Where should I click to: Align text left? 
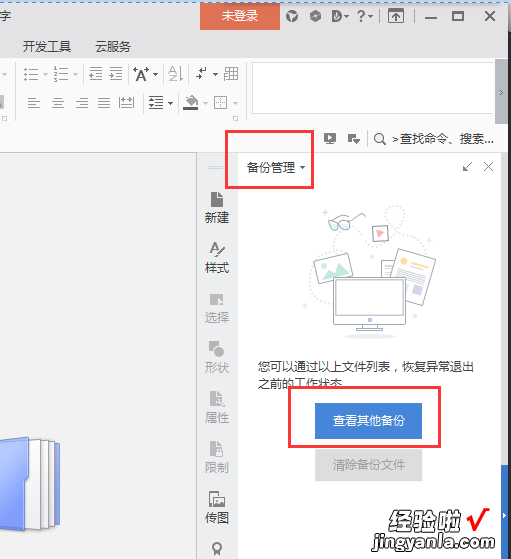click(x=34, y=103)
